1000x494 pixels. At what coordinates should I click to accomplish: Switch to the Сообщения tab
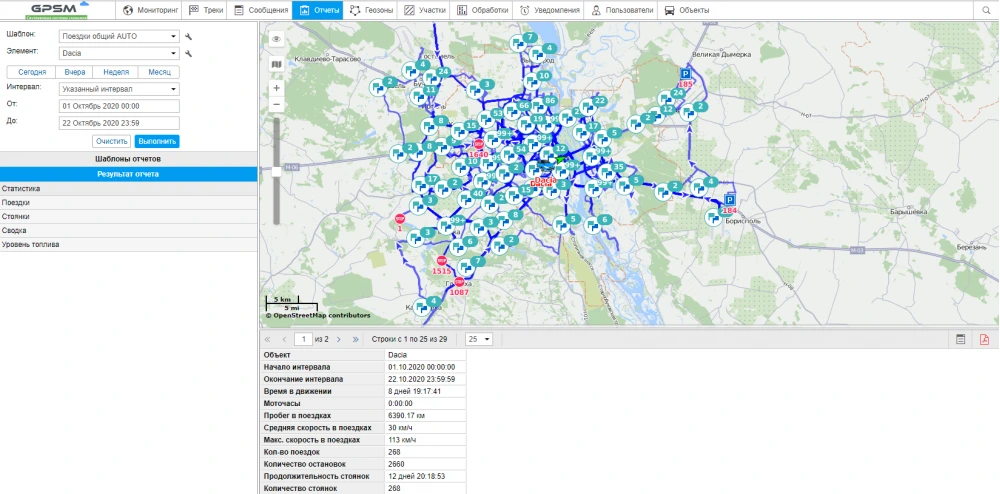coord(258,10)
